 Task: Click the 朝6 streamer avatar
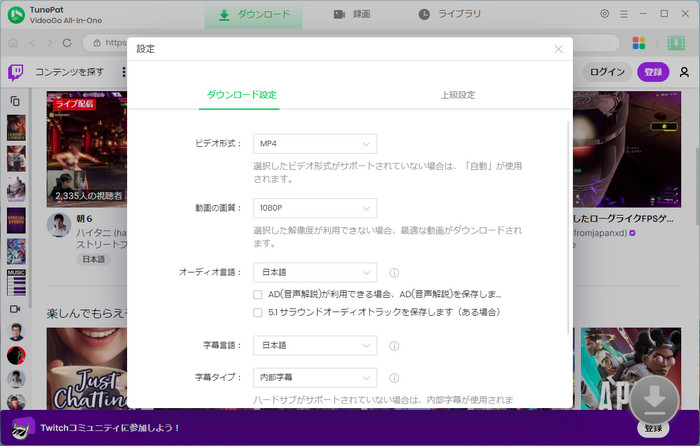pos(59,225)
